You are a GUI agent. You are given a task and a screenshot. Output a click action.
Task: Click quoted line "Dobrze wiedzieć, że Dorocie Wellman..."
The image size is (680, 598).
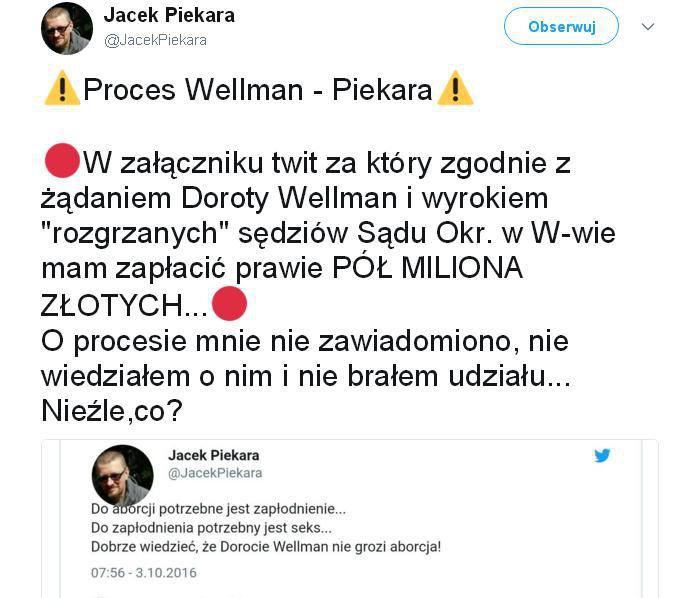(x=266, y=547)
